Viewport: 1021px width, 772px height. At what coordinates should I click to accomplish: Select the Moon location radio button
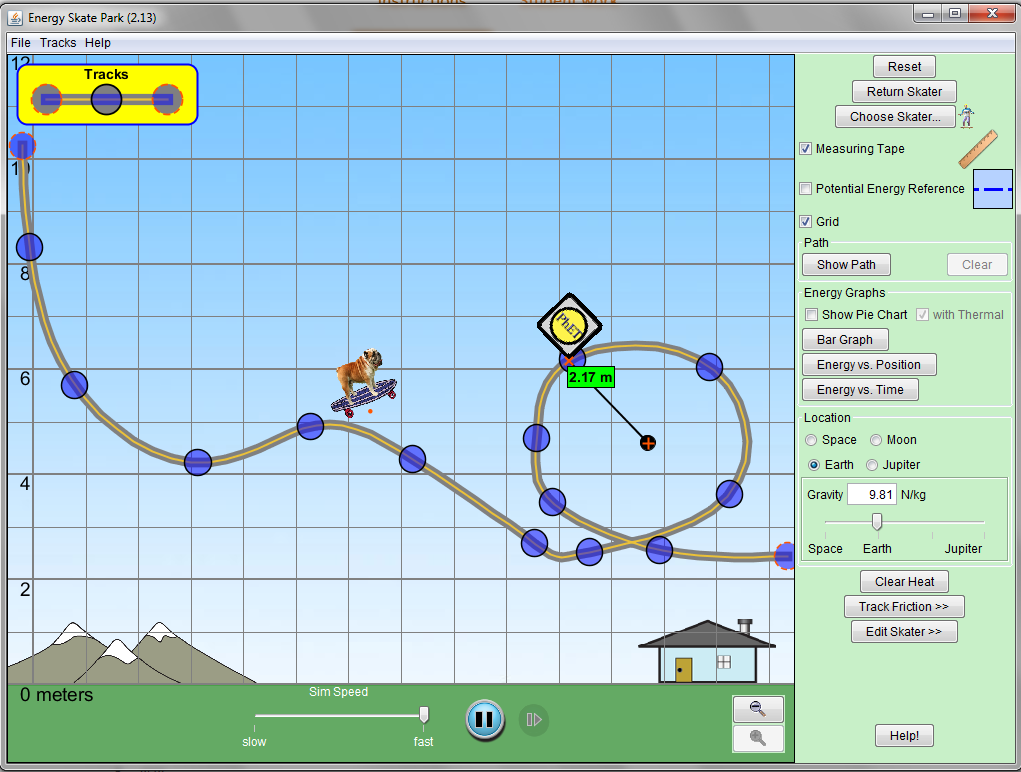click(x=876, y=440)
